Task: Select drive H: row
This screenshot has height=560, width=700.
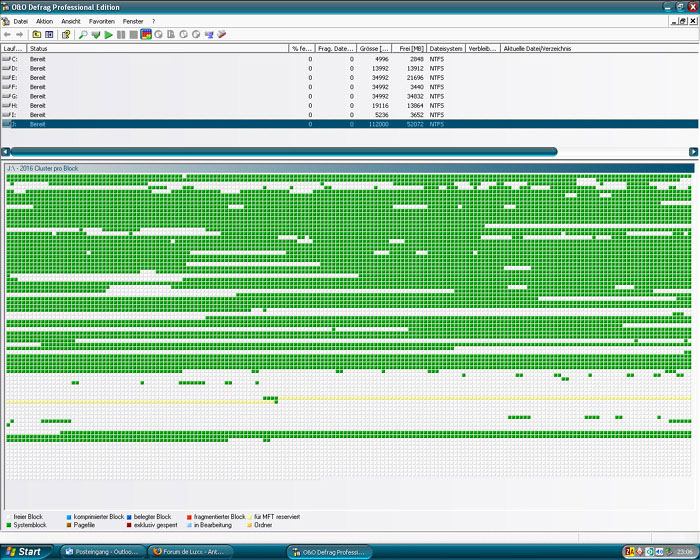Action: [350, 106]
